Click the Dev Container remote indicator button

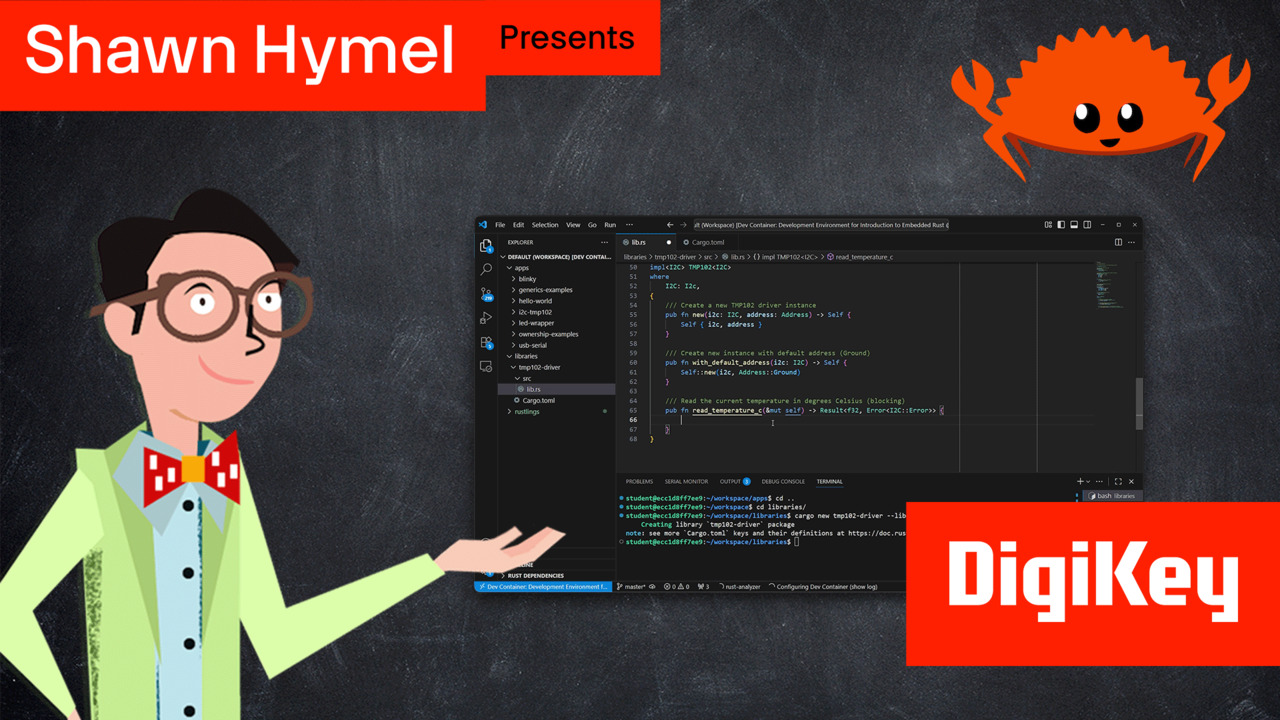pos(545,586)
